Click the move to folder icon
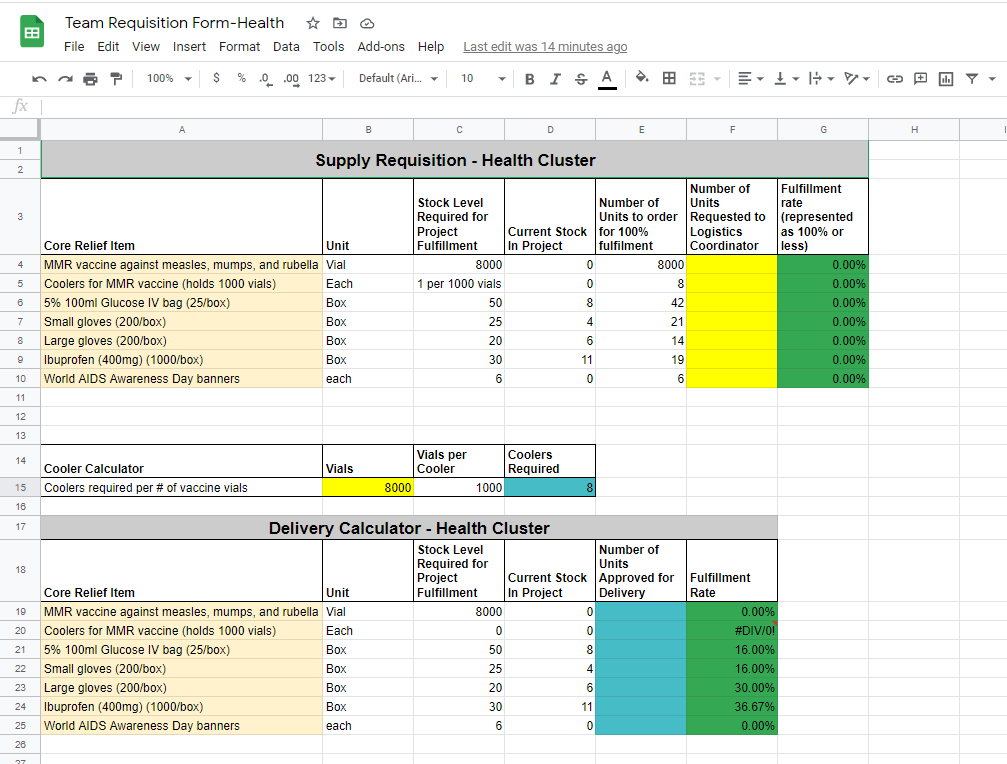 [340, 23]
